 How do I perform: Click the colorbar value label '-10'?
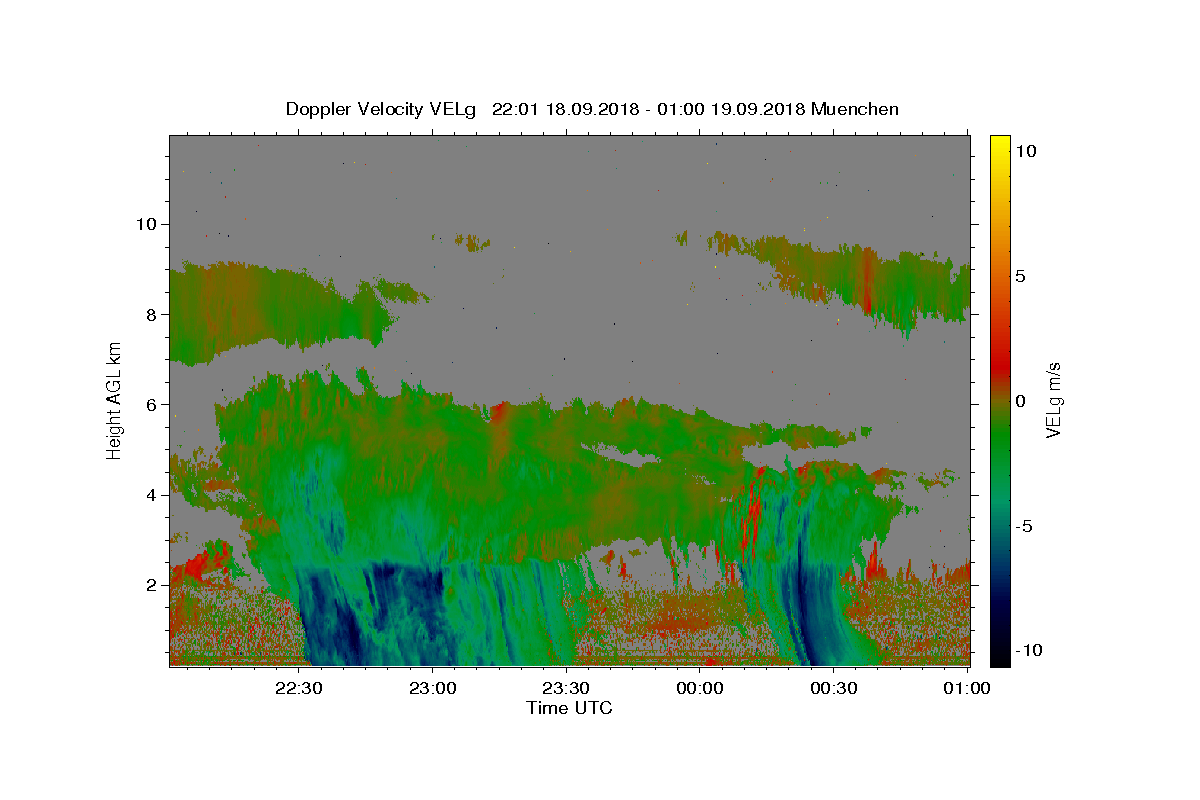click(1030, 651)
